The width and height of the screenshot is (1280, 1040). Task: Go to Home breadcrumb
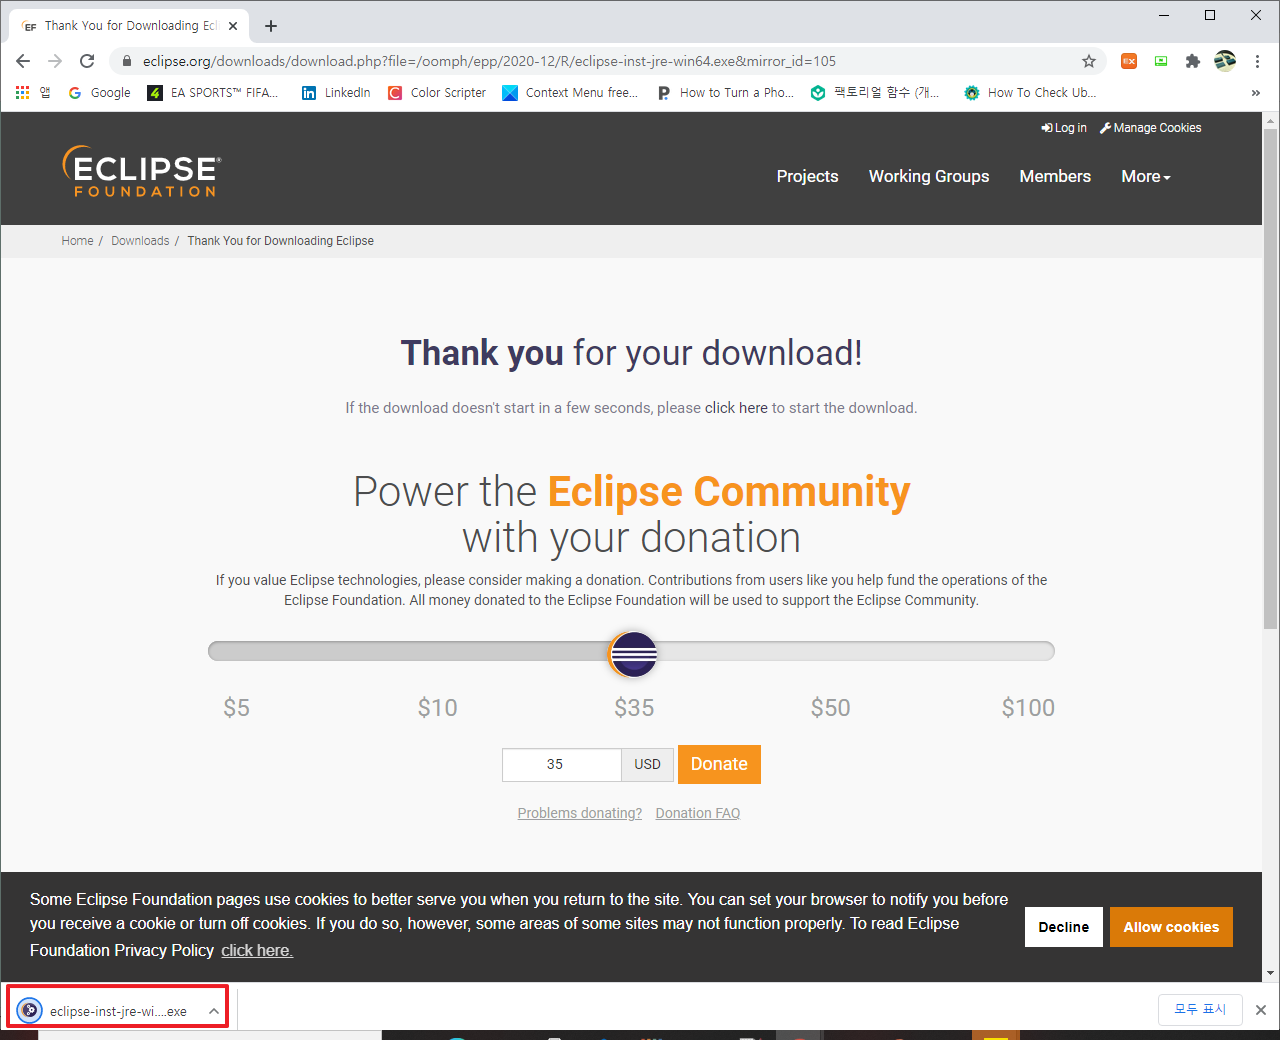coord(77,241)
